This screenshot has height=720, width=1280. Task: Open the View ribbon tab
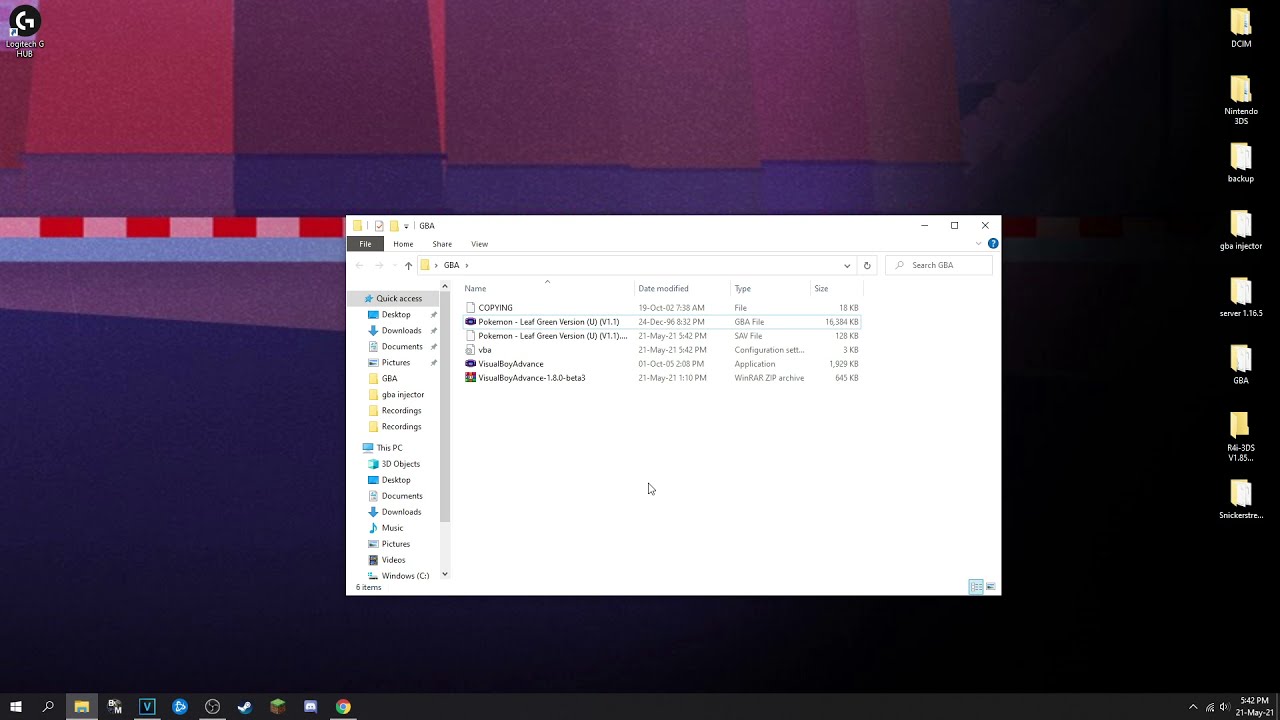tap(480, 244)
